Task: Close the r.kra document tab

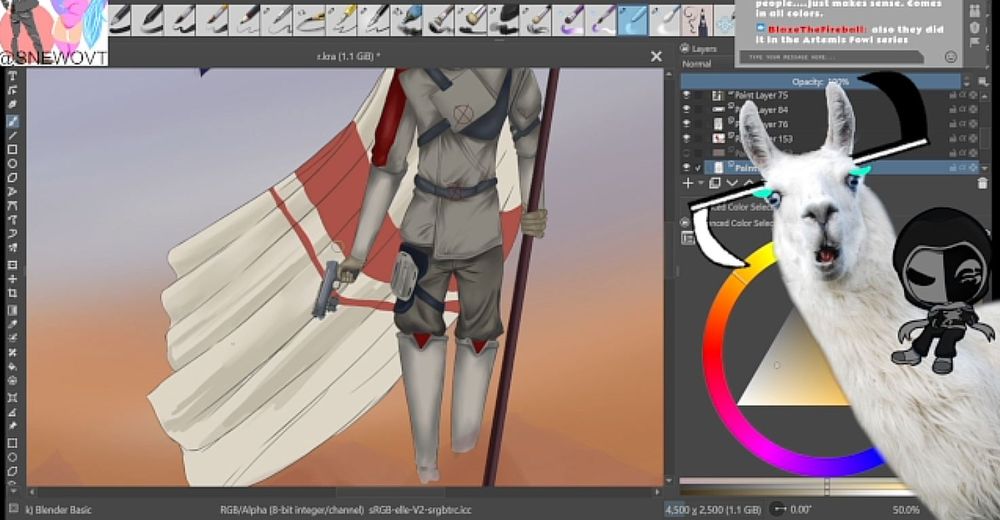Action: point(656,57)
